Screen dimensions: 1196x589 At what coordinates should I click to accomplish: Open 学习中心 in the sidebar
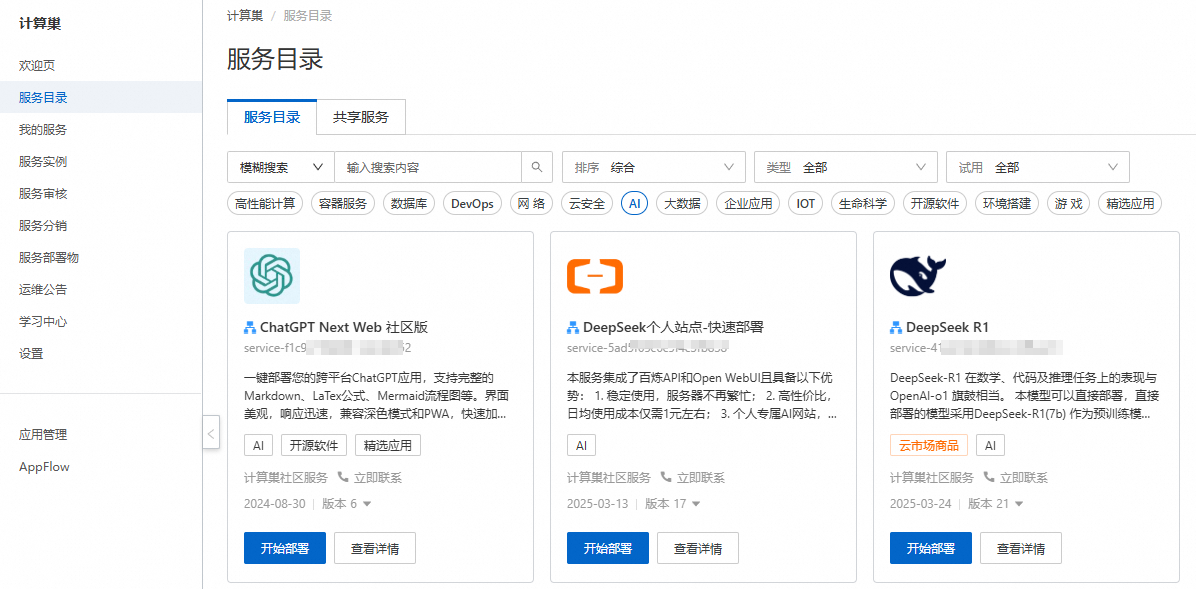(101, 322)
